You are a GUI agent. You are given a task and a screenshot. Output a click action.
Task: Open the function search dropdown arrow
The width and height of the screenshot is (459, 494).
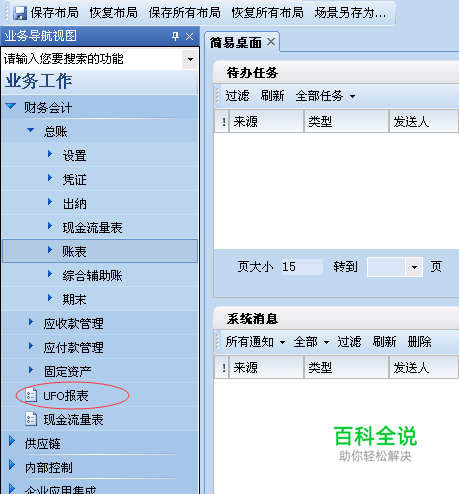190,59
